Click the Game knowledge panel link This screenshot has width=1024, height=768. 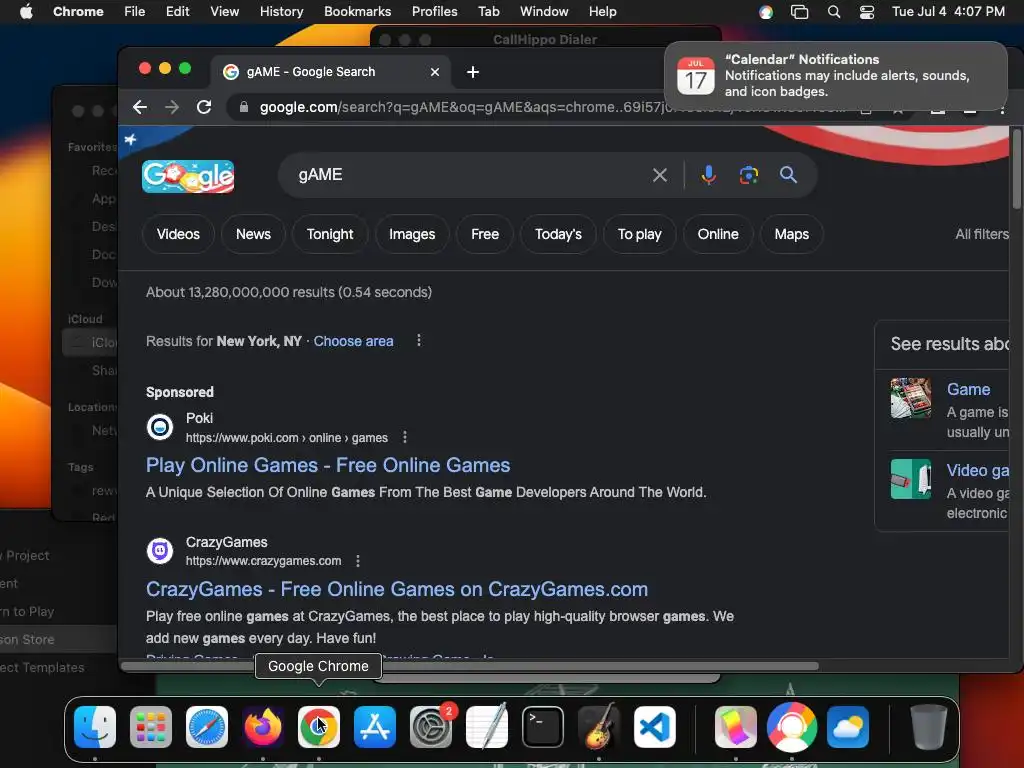(x=968, y=389)
